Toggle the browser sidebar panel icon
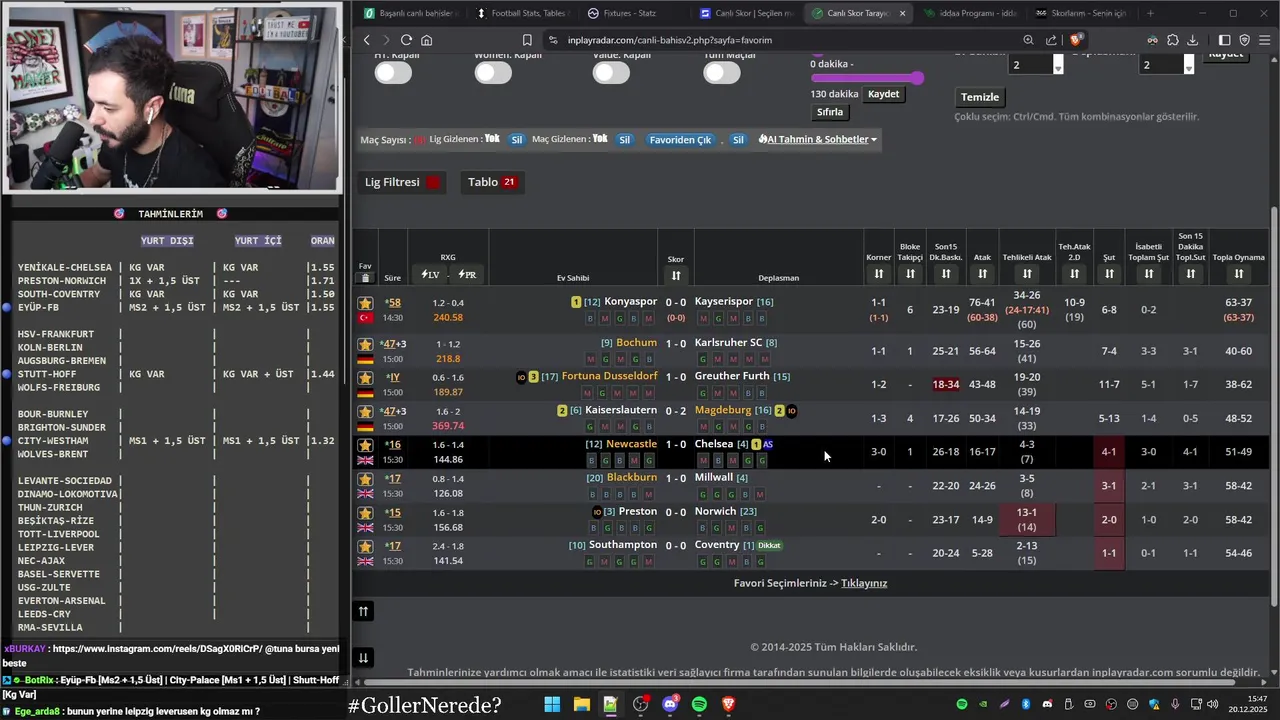 1224,40
